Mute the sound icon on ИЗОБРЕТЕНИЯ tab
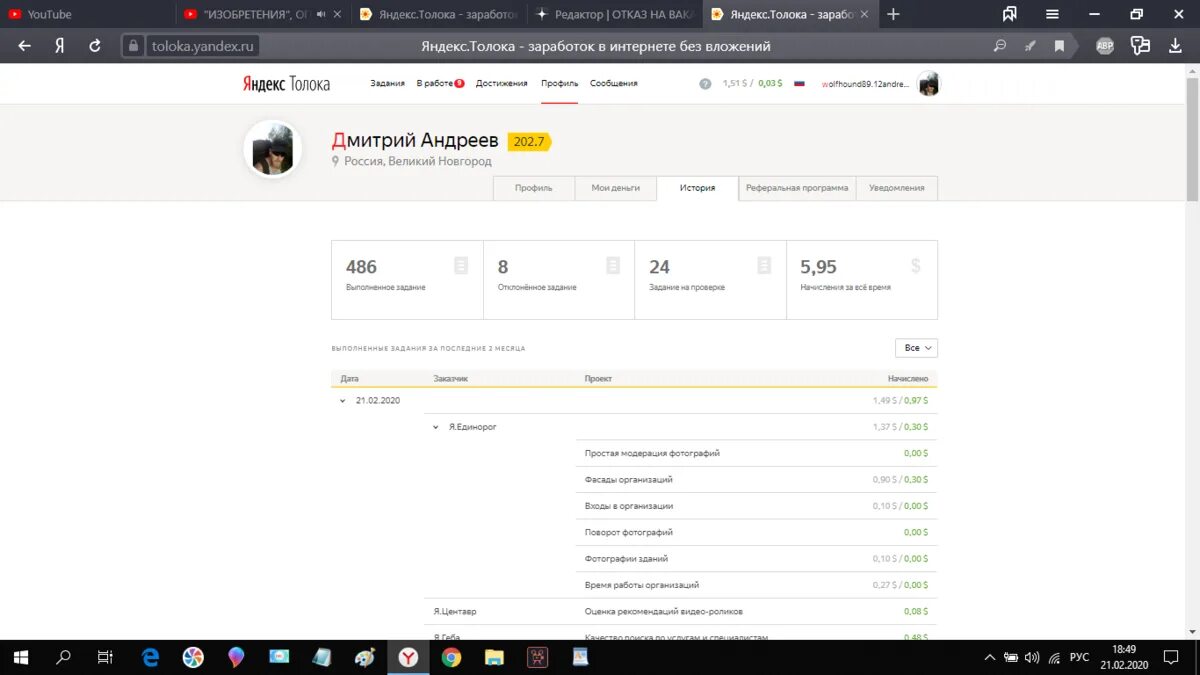Screen dimensions: 1200x675 (320, 14)
